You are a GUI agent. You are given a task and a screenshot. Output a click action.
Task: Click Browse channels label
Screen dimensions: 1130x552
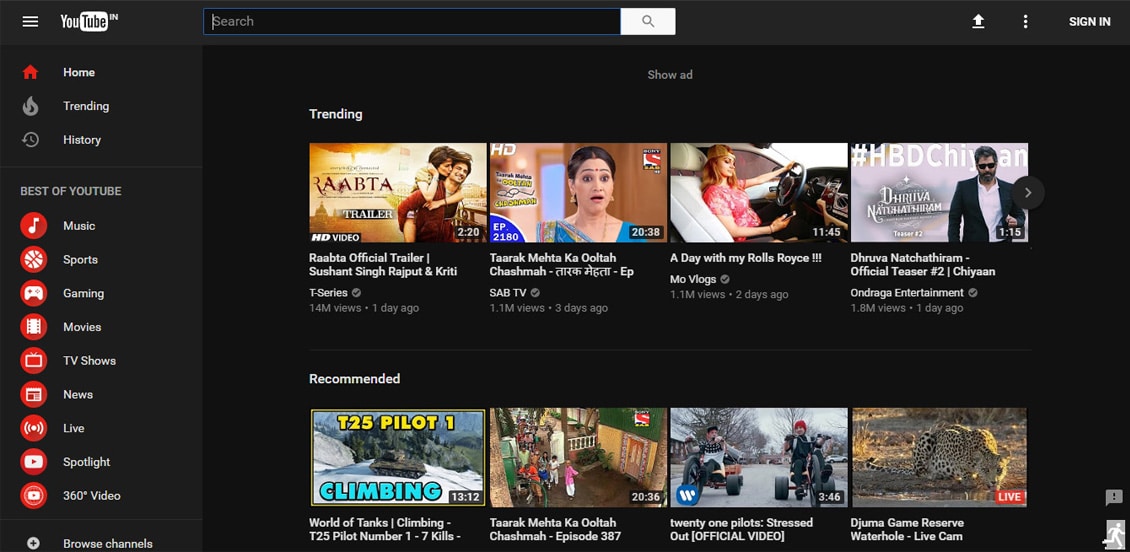107,543
